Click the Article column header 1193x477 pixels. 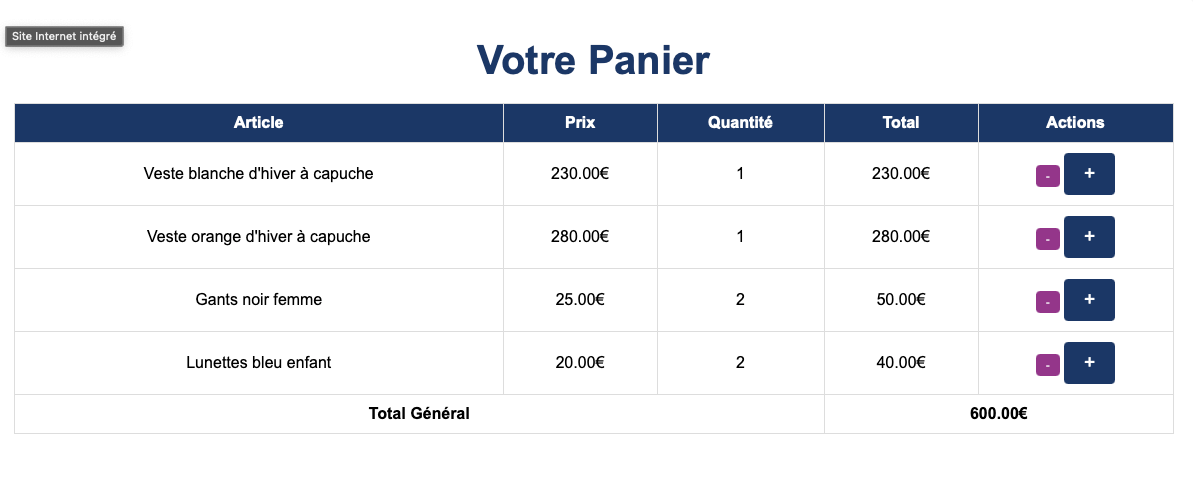click(258, 122)
